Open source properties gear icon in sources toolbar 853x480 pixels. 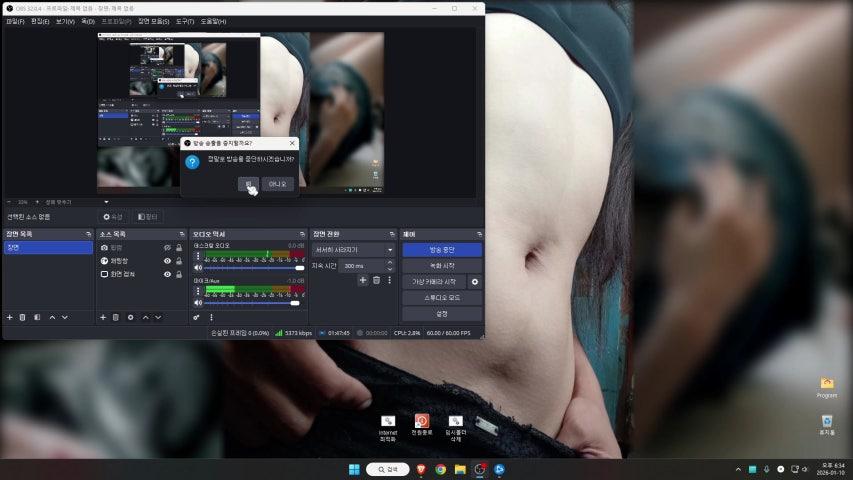pyautogui.click(x=130, y=317)
